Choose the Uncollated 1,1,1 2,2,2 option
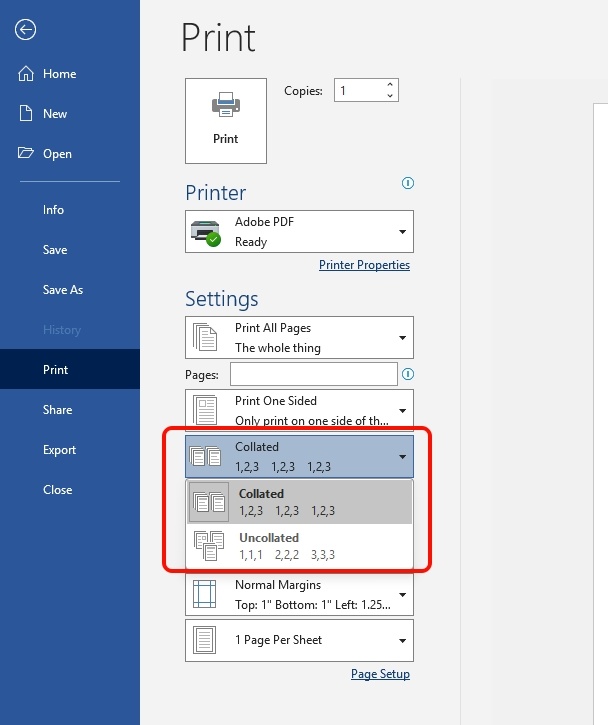This screenshot has height=725, width=608. tap(300, 546)
